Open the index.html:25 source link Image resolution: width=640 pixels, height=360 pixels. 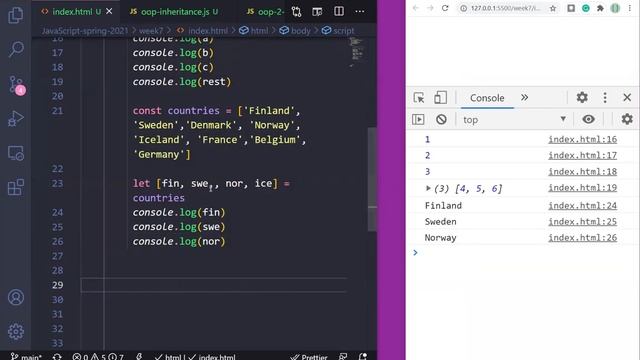pyautogui.click(x=582, y=222)
